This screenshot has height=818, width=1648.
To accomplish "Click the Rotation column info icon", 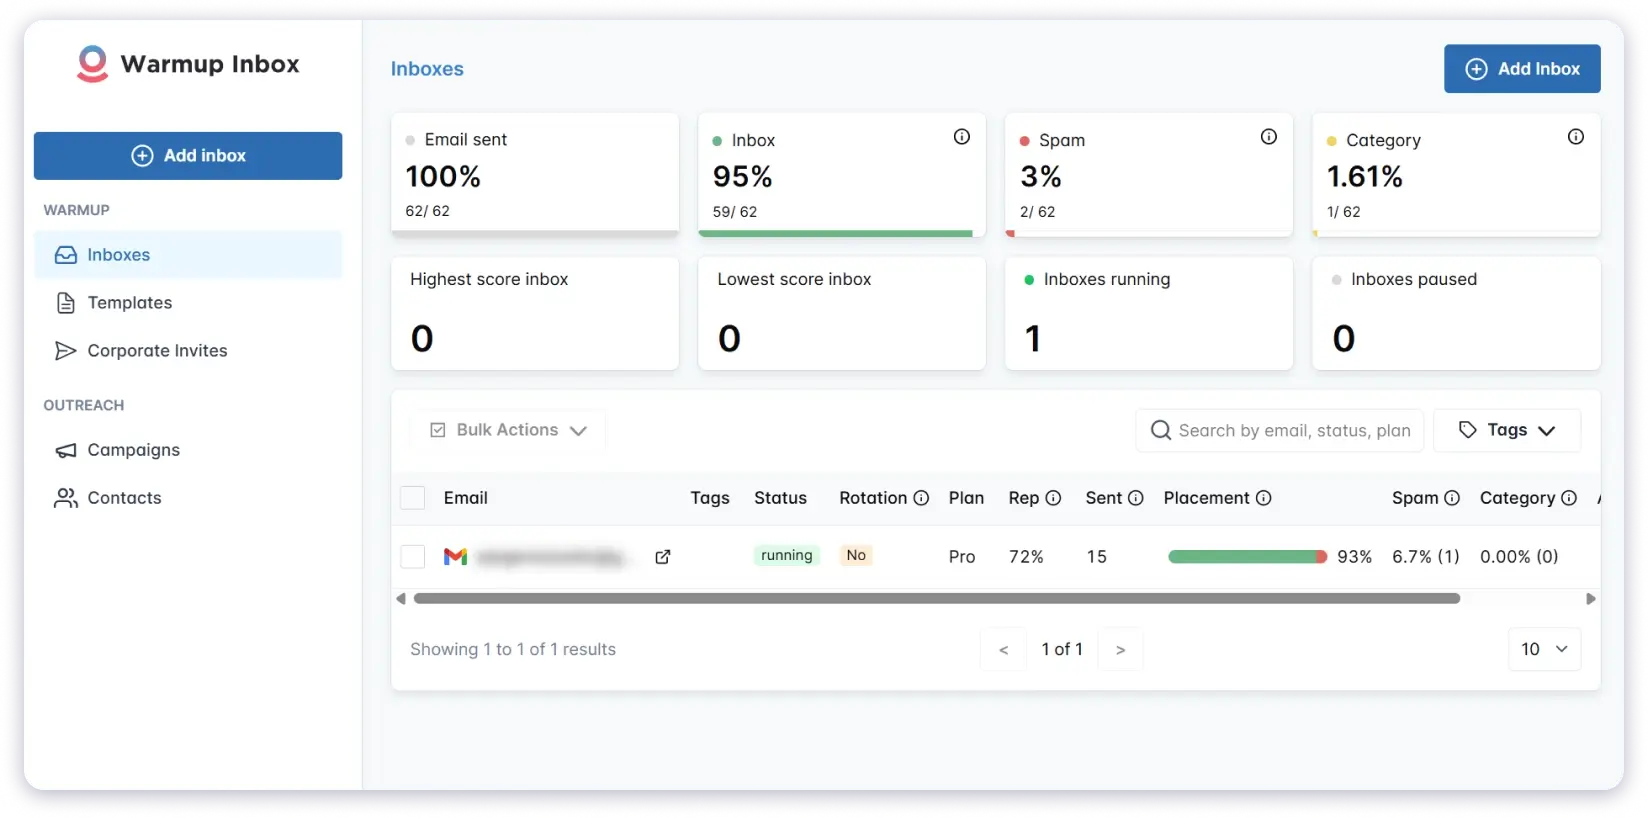I will pos(921,498).
